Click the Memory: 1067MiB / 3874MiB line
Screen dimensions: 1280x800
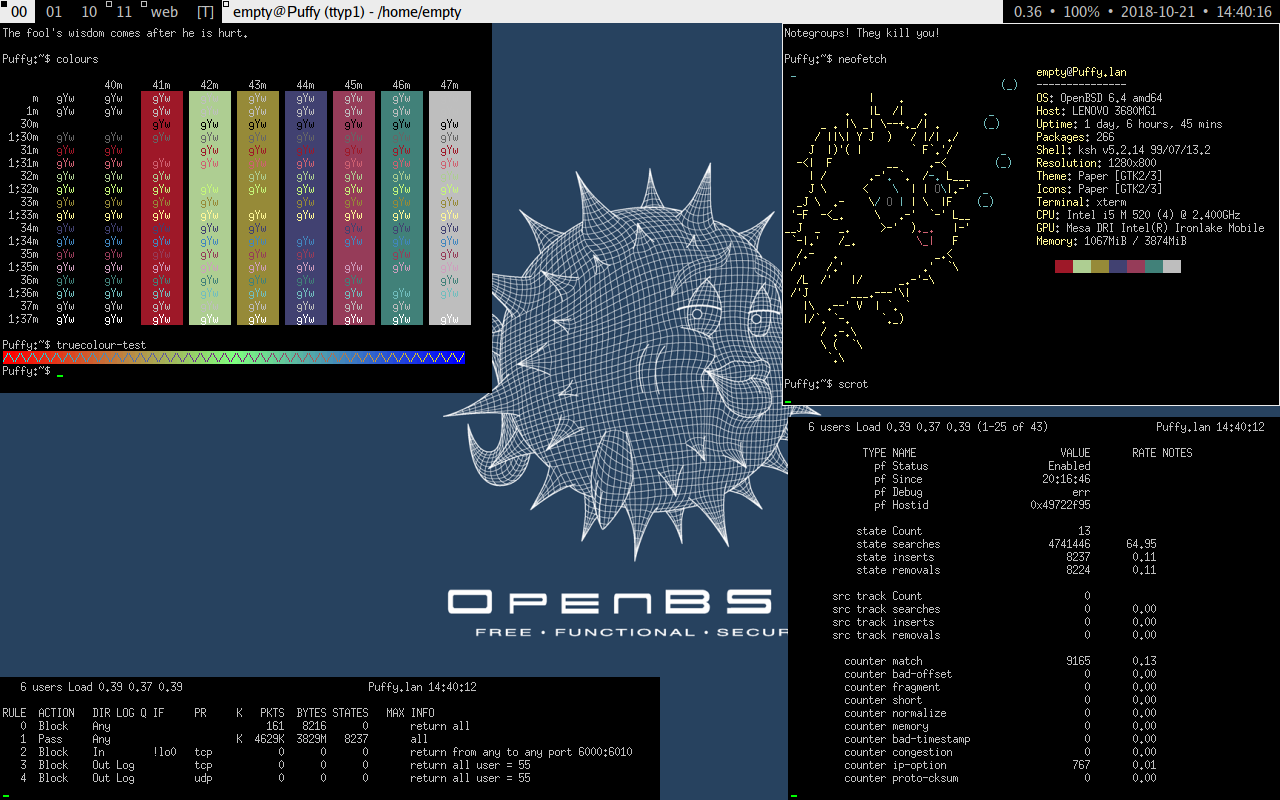(1111, 241)
